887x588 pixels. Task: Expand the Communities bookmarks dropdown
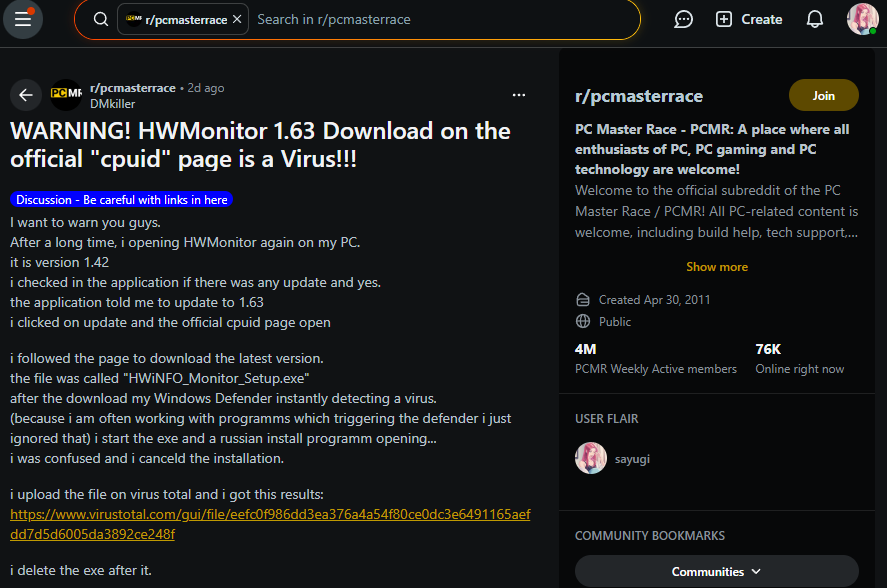pyautogui.click(x=716, y=571)
